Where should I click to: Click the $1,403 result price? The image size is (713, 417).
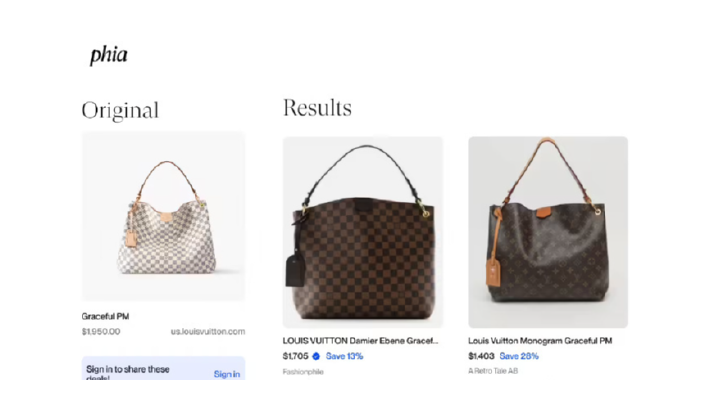481,356
